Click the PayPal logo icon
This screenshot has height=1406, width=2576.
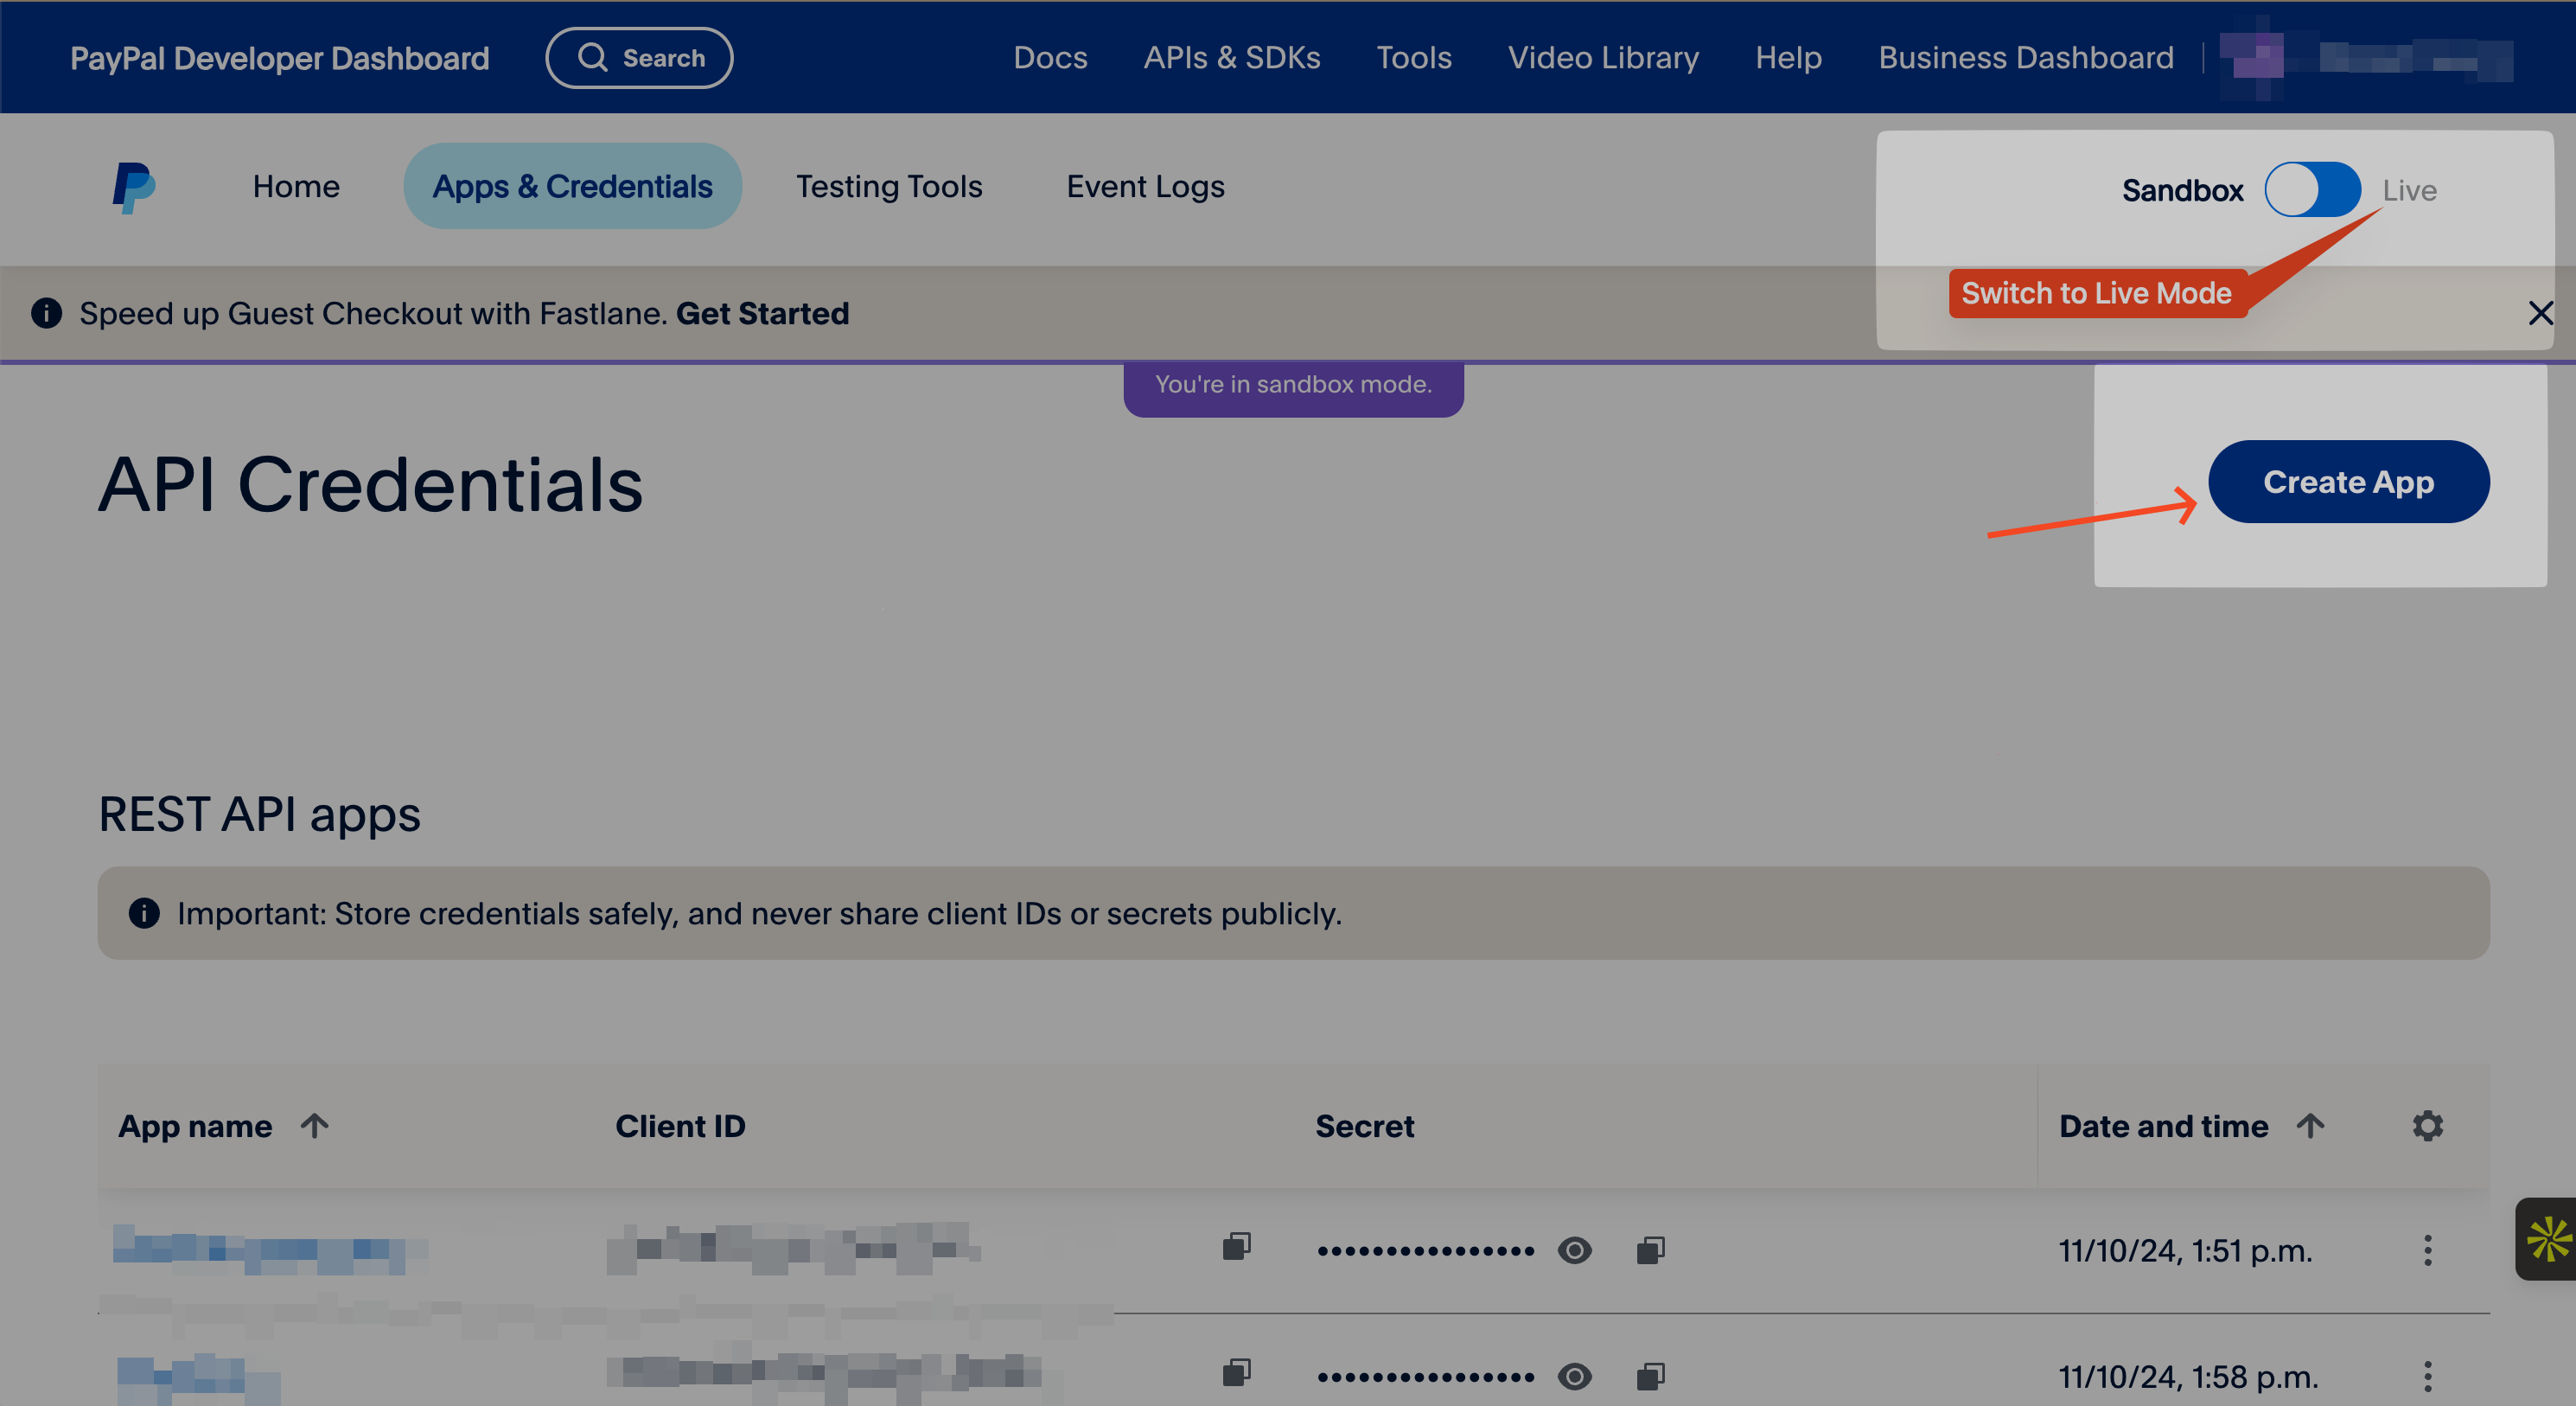(133, 187)
